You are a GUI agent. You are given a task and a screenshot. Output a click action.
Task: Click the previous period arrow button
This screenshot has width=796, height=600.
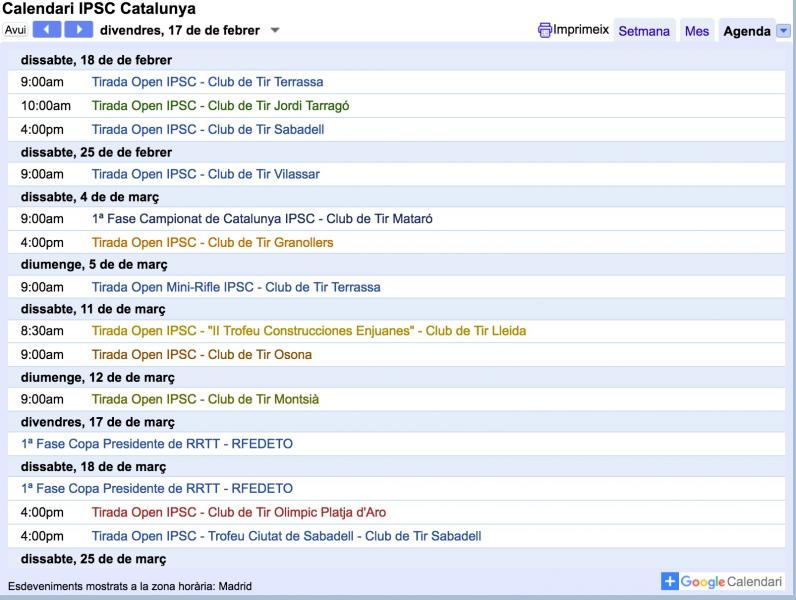[48, 30]
